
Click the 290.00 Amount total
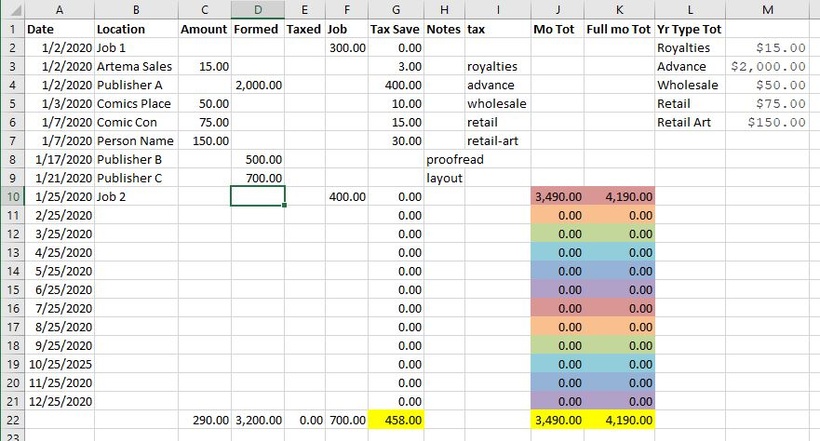pyautogui.click(x=204, y=420)
